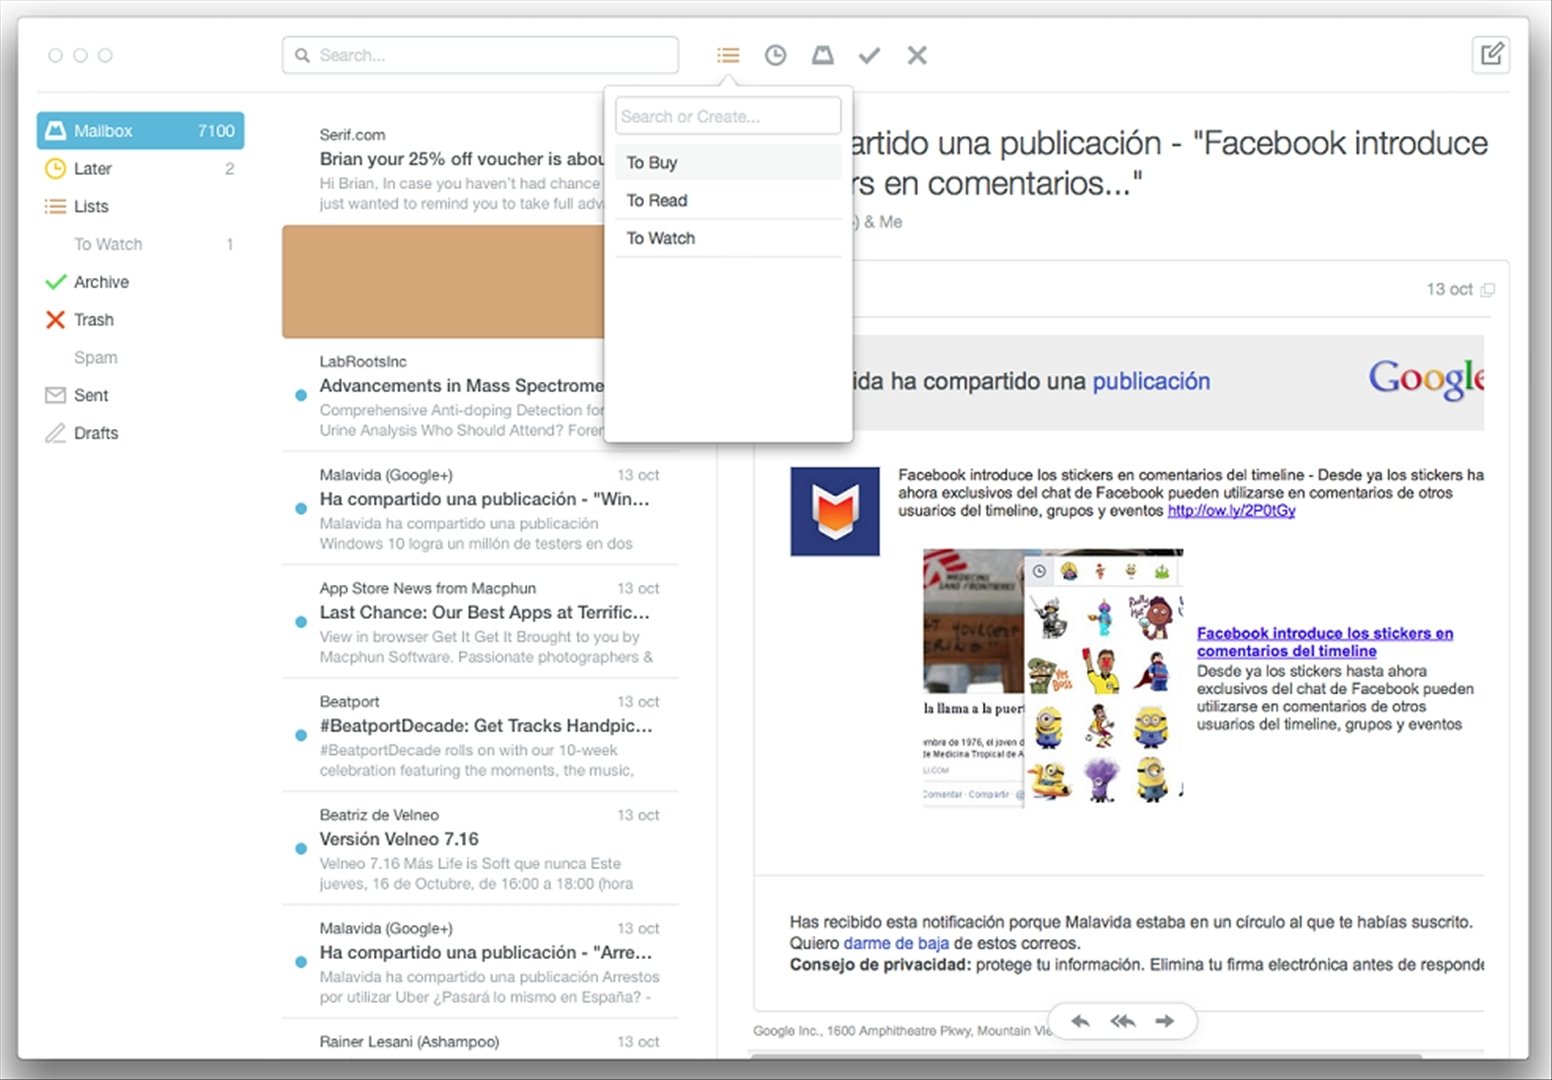Open Serif.com voucher email
Screen dimensions: 1552x1080
(443, 169)
